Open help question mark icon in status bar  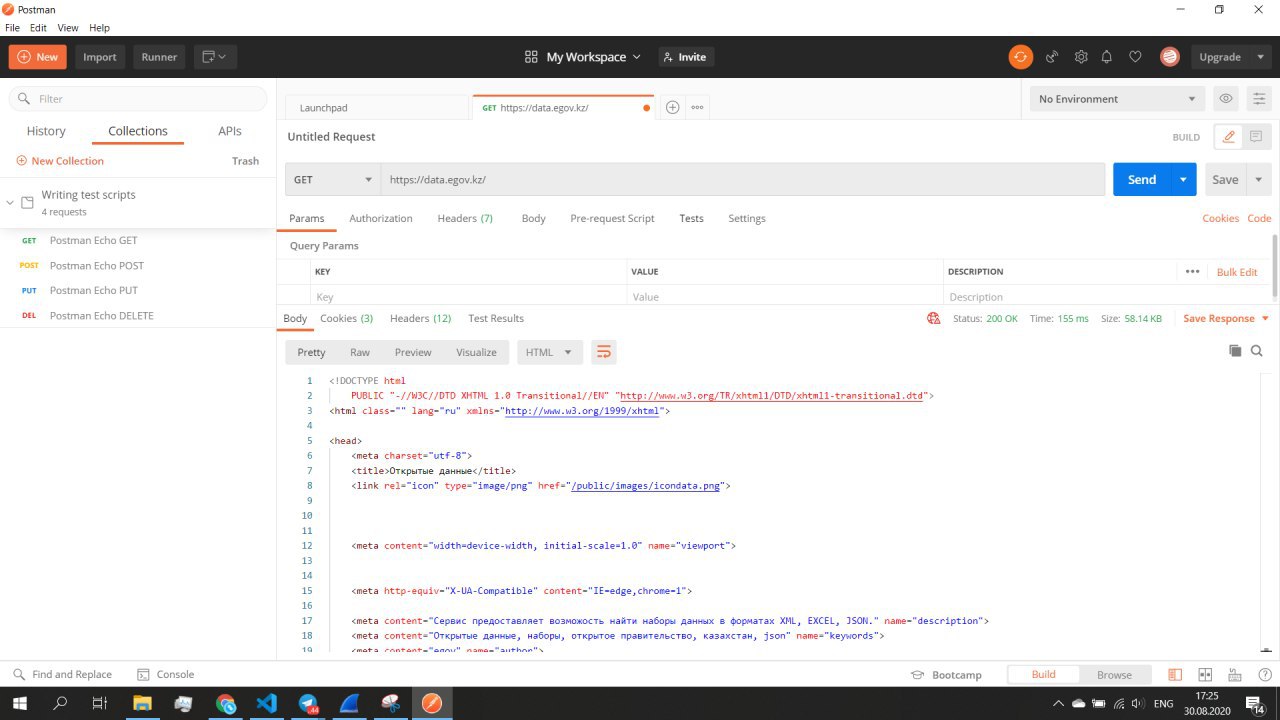pos(1265,675)
